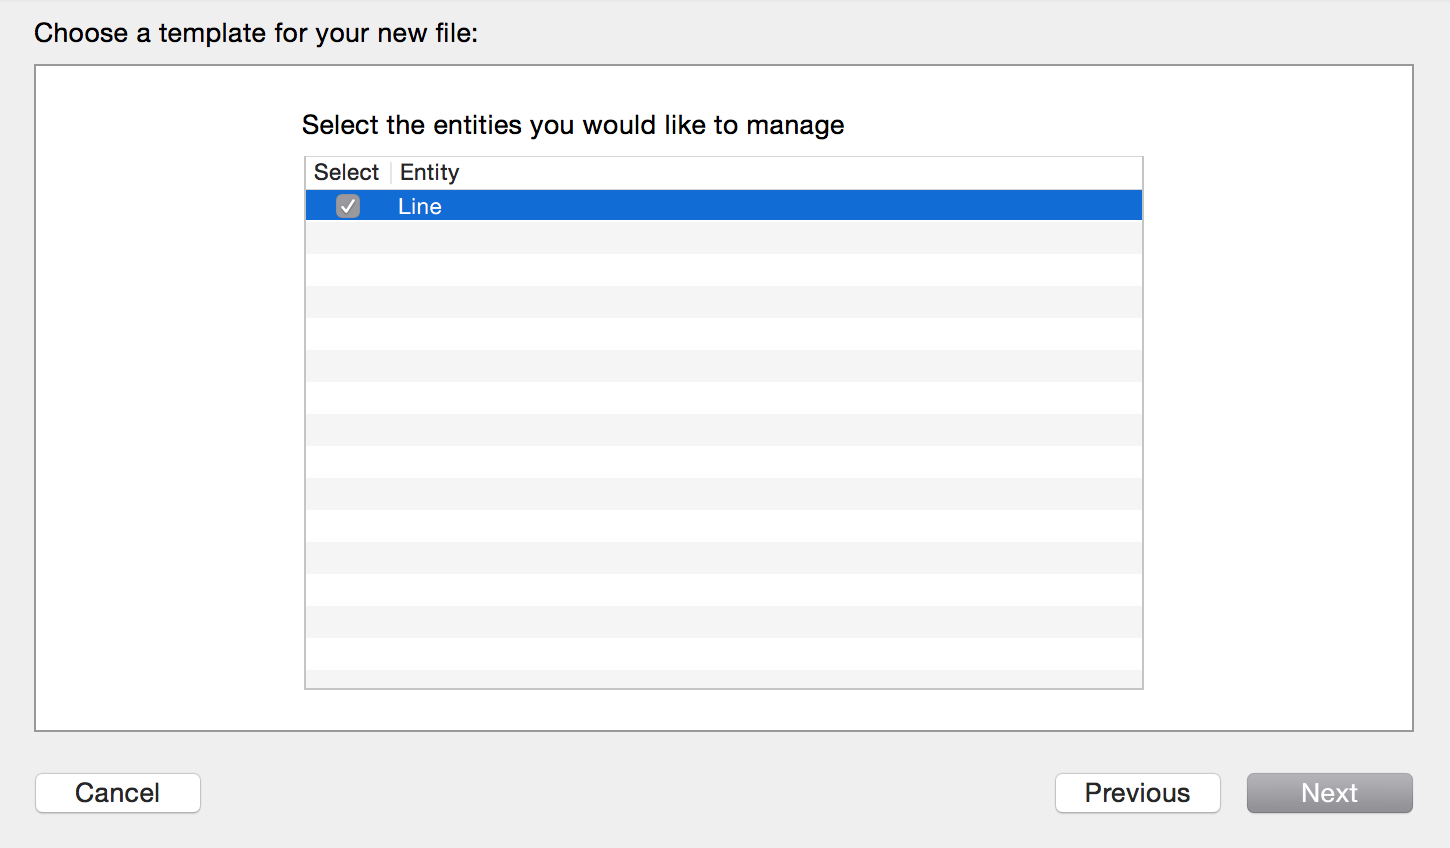
Task: Go back with the Previous button
Action: [1138, 793]
